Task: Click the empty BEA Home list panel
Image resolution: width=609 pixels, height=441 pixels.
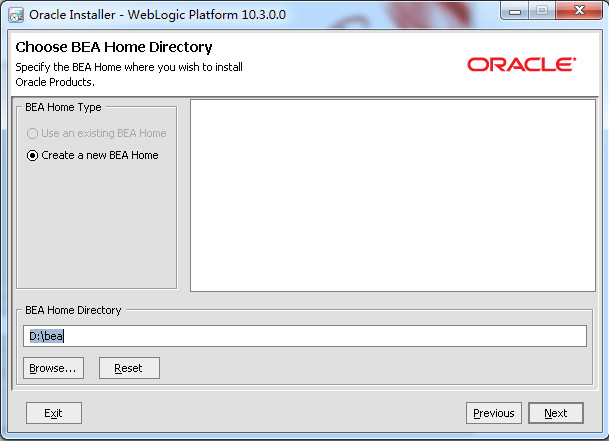Action: [x=393, y=195]
